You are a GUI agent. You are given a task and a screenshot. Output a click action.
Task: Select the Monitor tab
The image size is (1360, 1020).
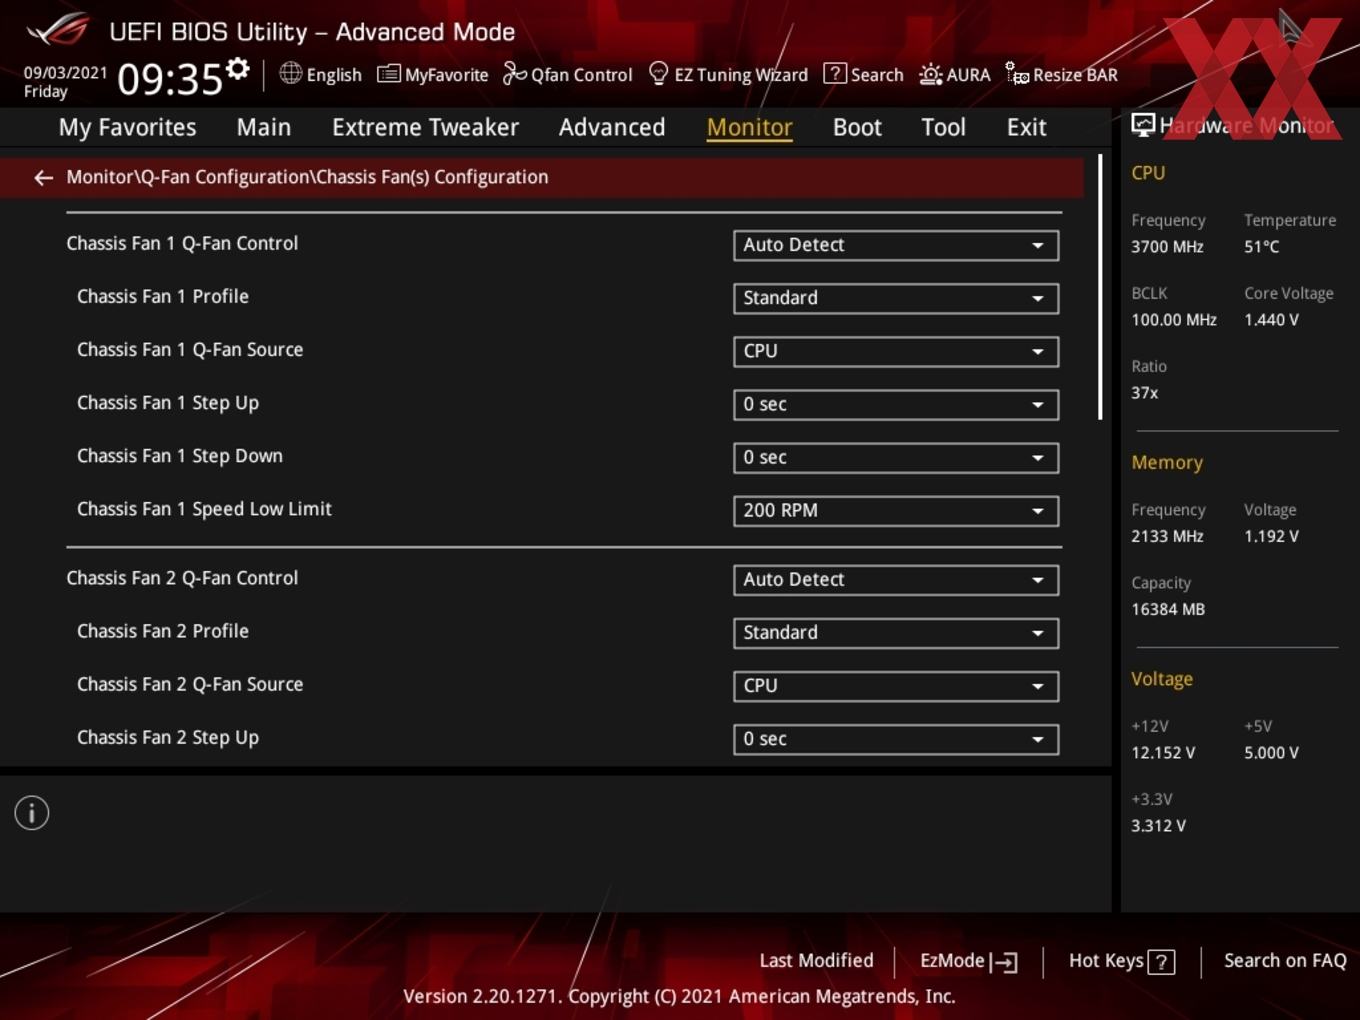[x=750, y=127]
